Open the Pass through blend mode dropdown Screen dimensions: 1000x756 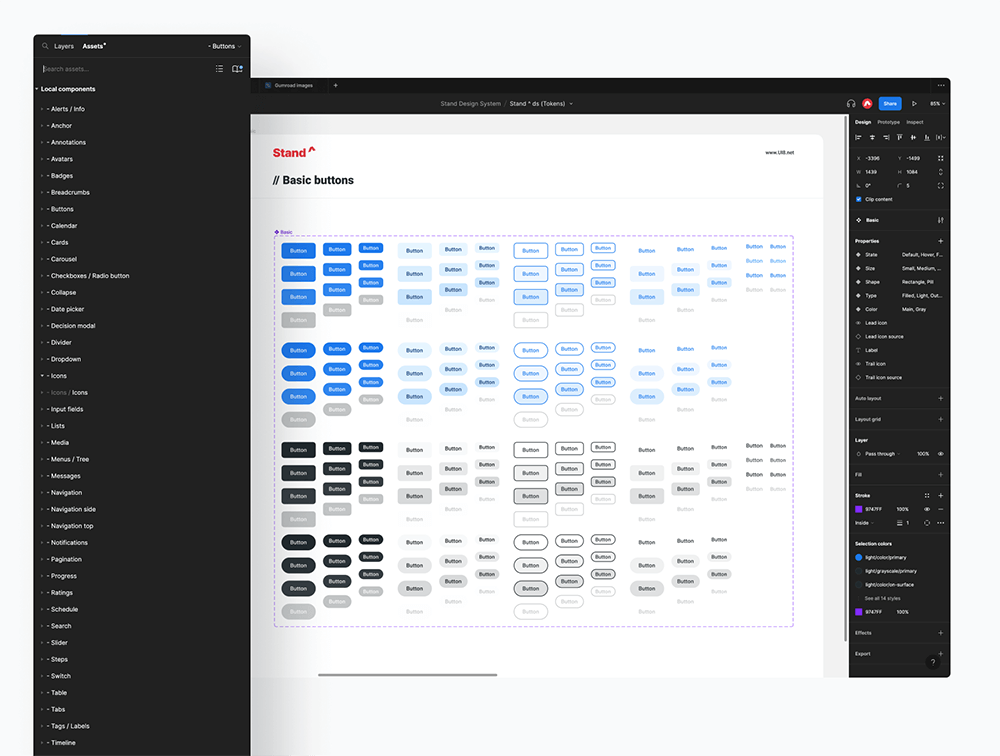pos(881,454)
